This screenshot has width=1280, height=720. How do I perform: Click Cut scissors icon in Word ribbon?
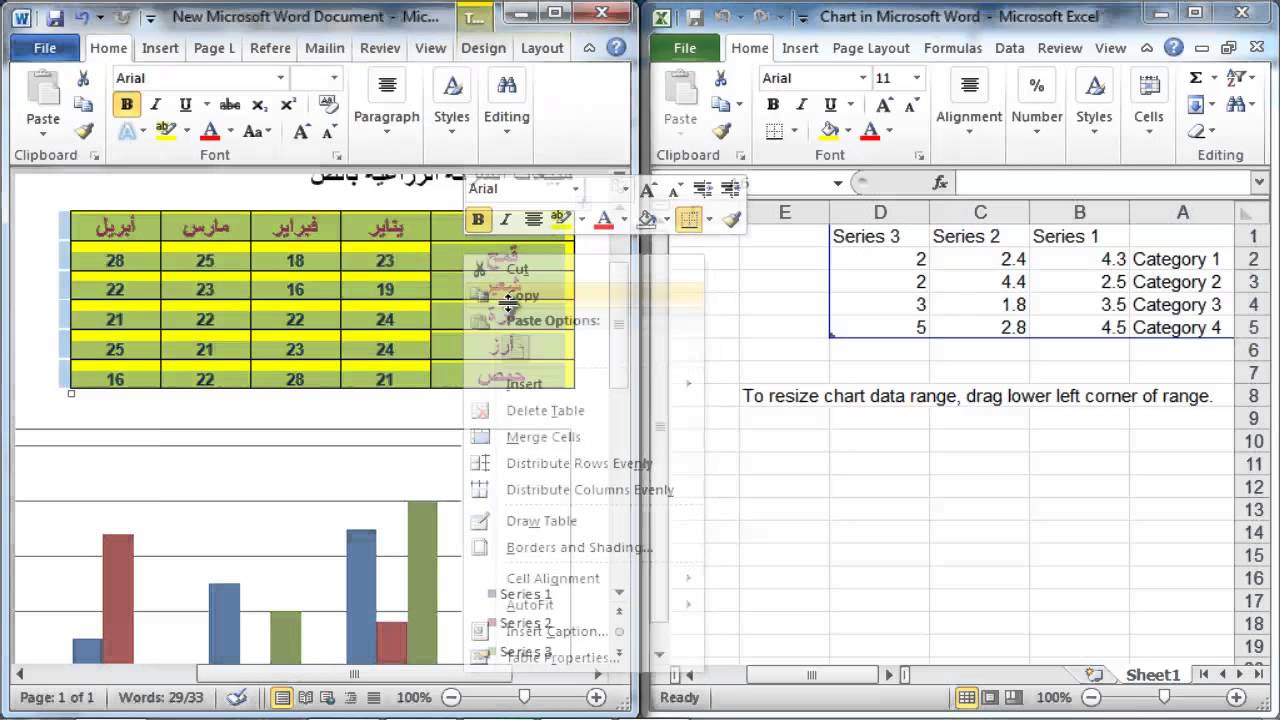click(x=84, y=78)
